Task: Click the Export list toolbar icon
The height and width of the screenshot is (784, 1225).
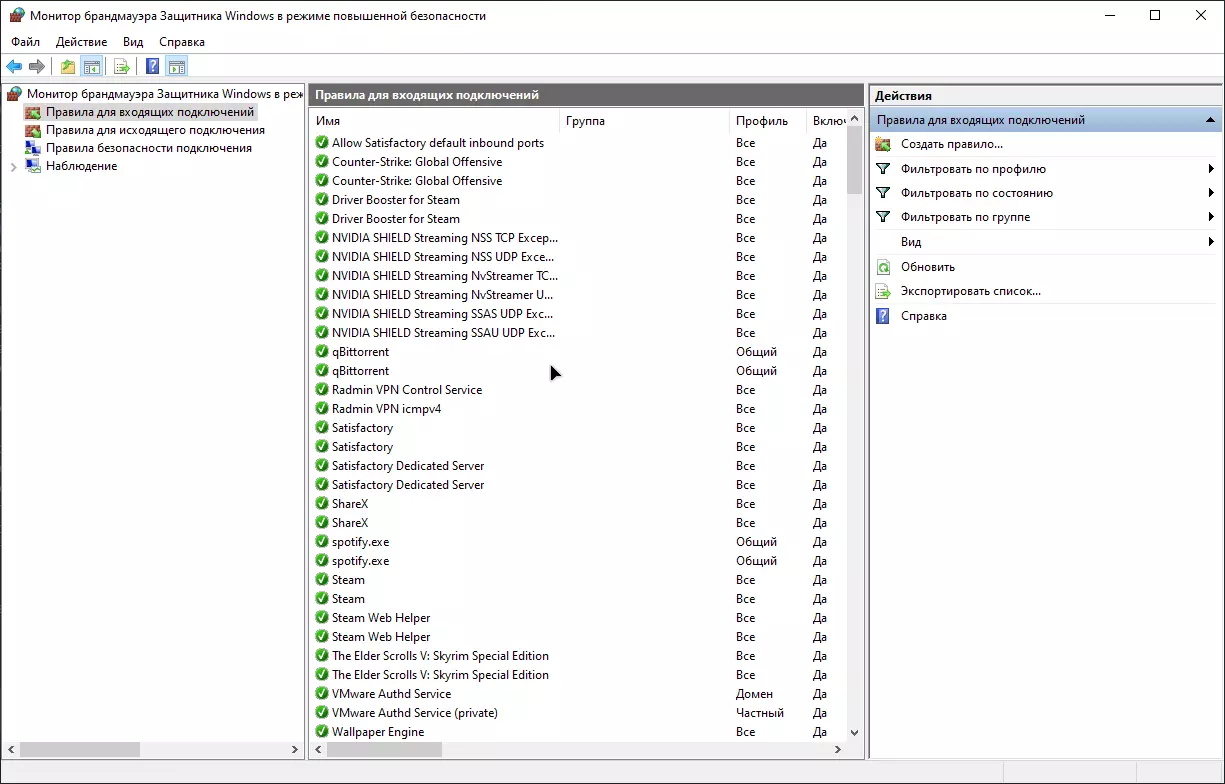Action: tap(122, 67)
